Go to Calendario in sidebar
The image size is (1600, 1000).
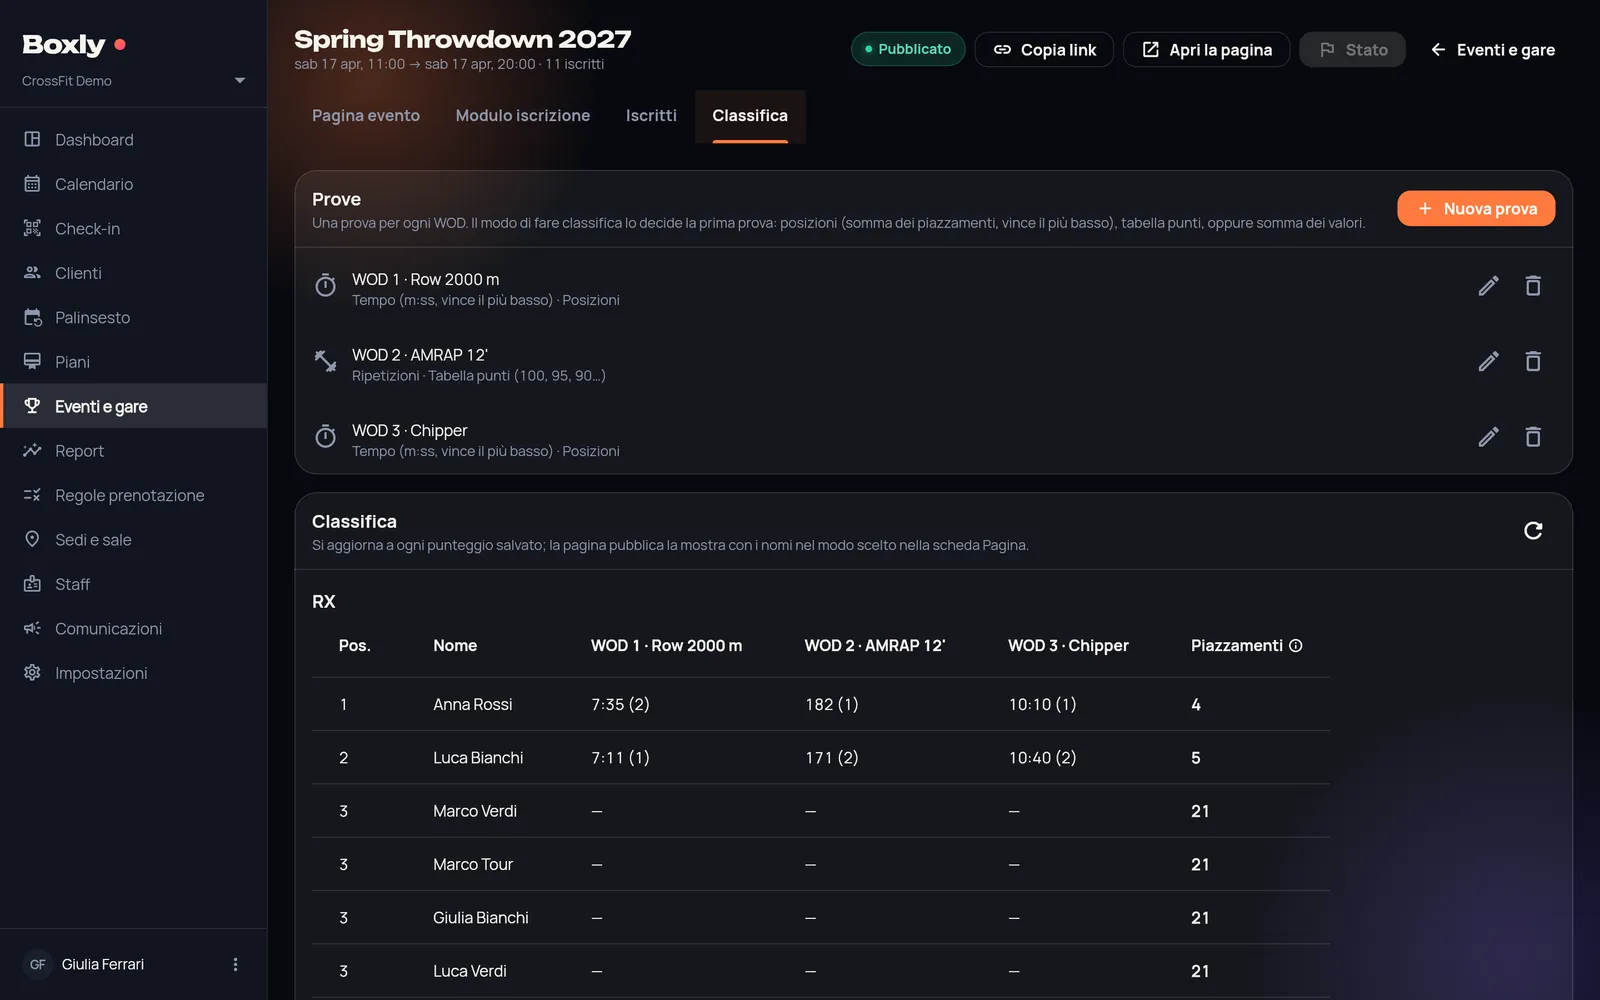(133, 184)
